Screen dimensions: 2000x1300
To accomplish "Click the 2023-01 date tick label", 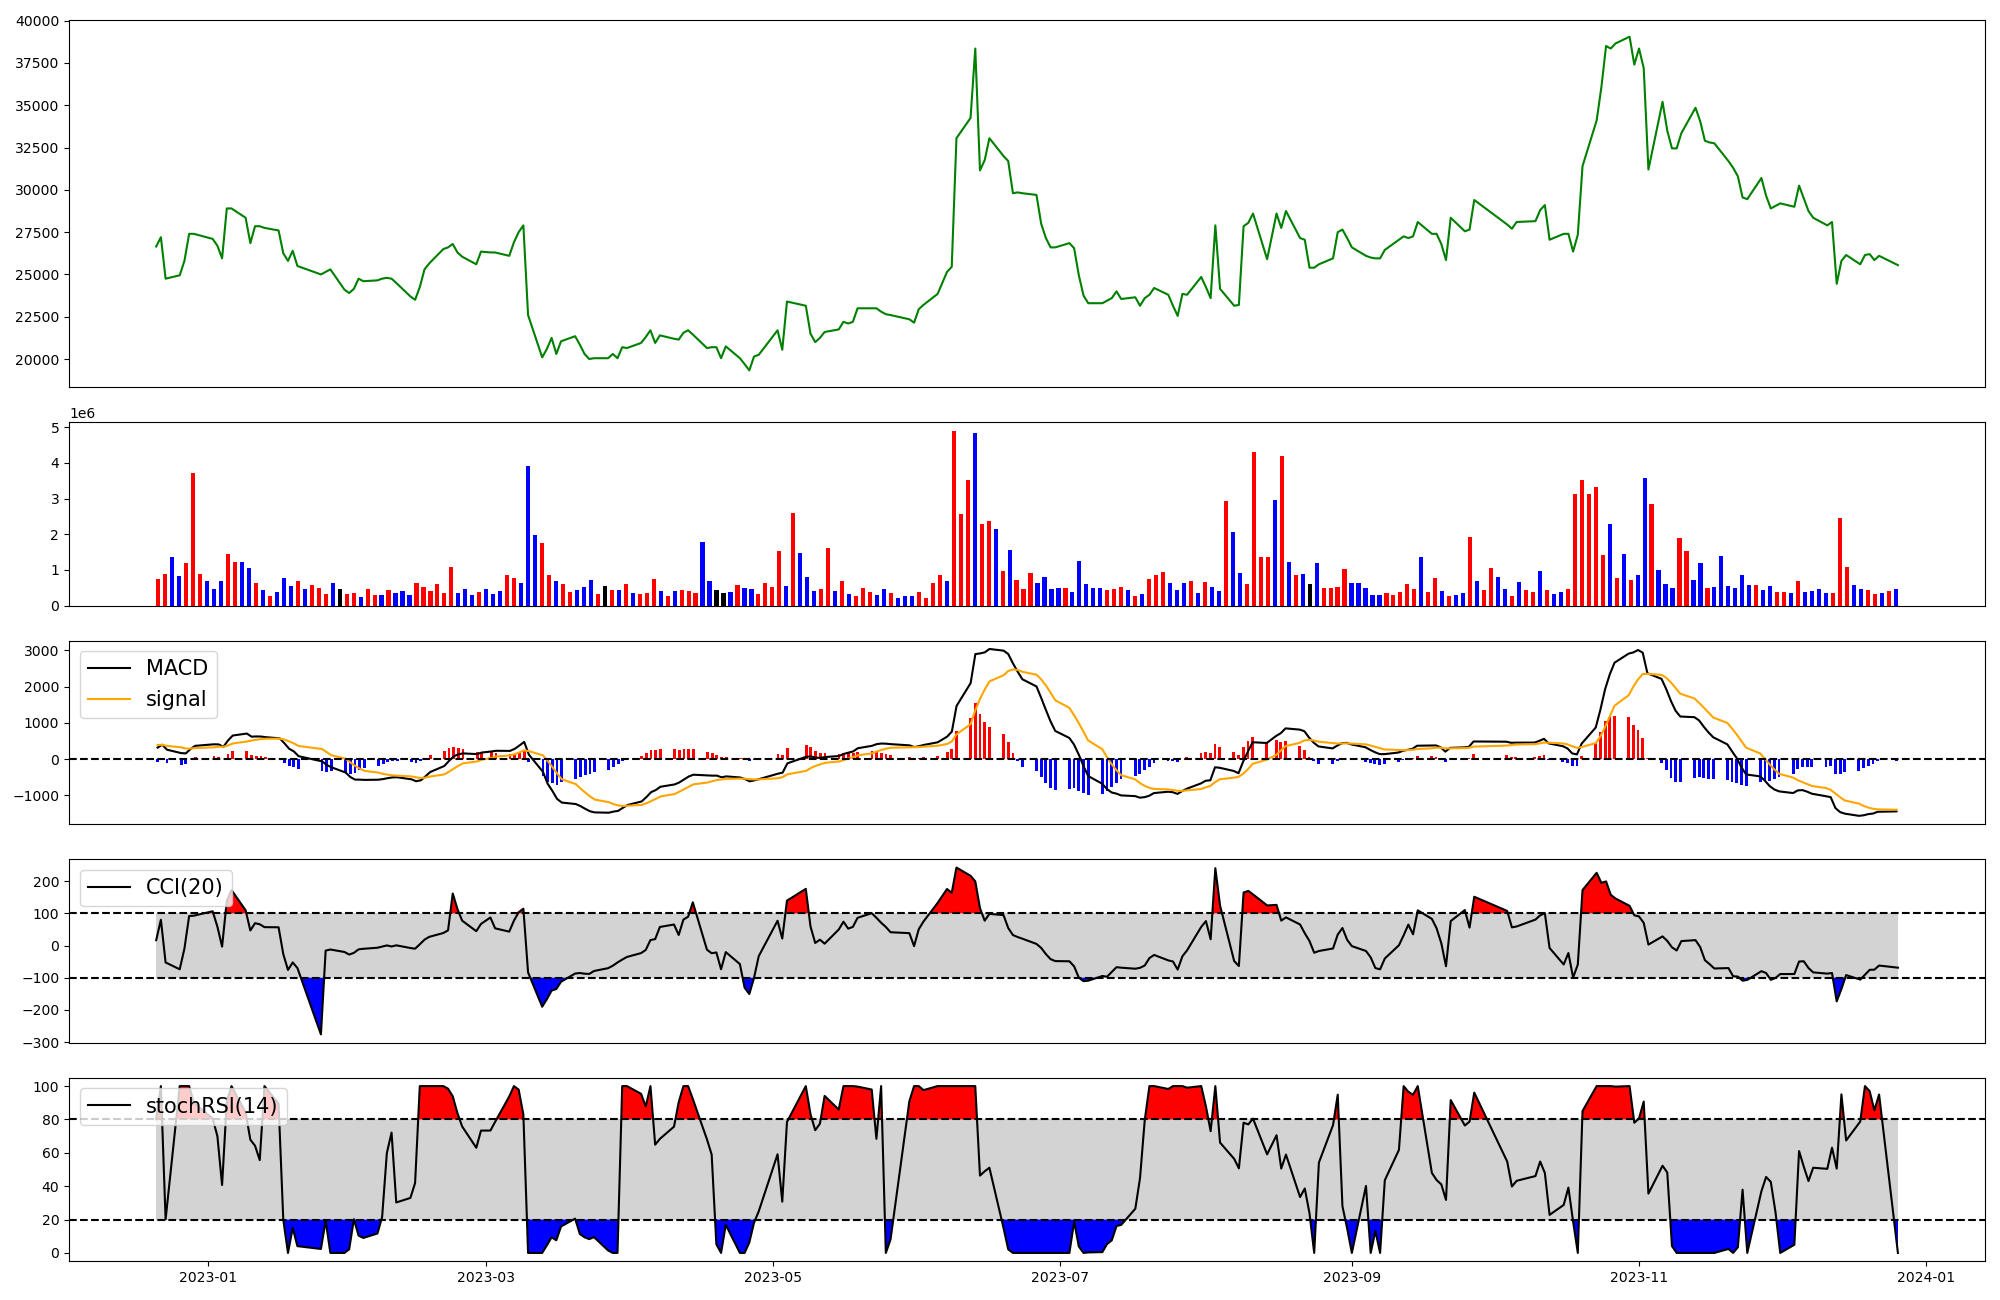I will tap(208, 1277).
